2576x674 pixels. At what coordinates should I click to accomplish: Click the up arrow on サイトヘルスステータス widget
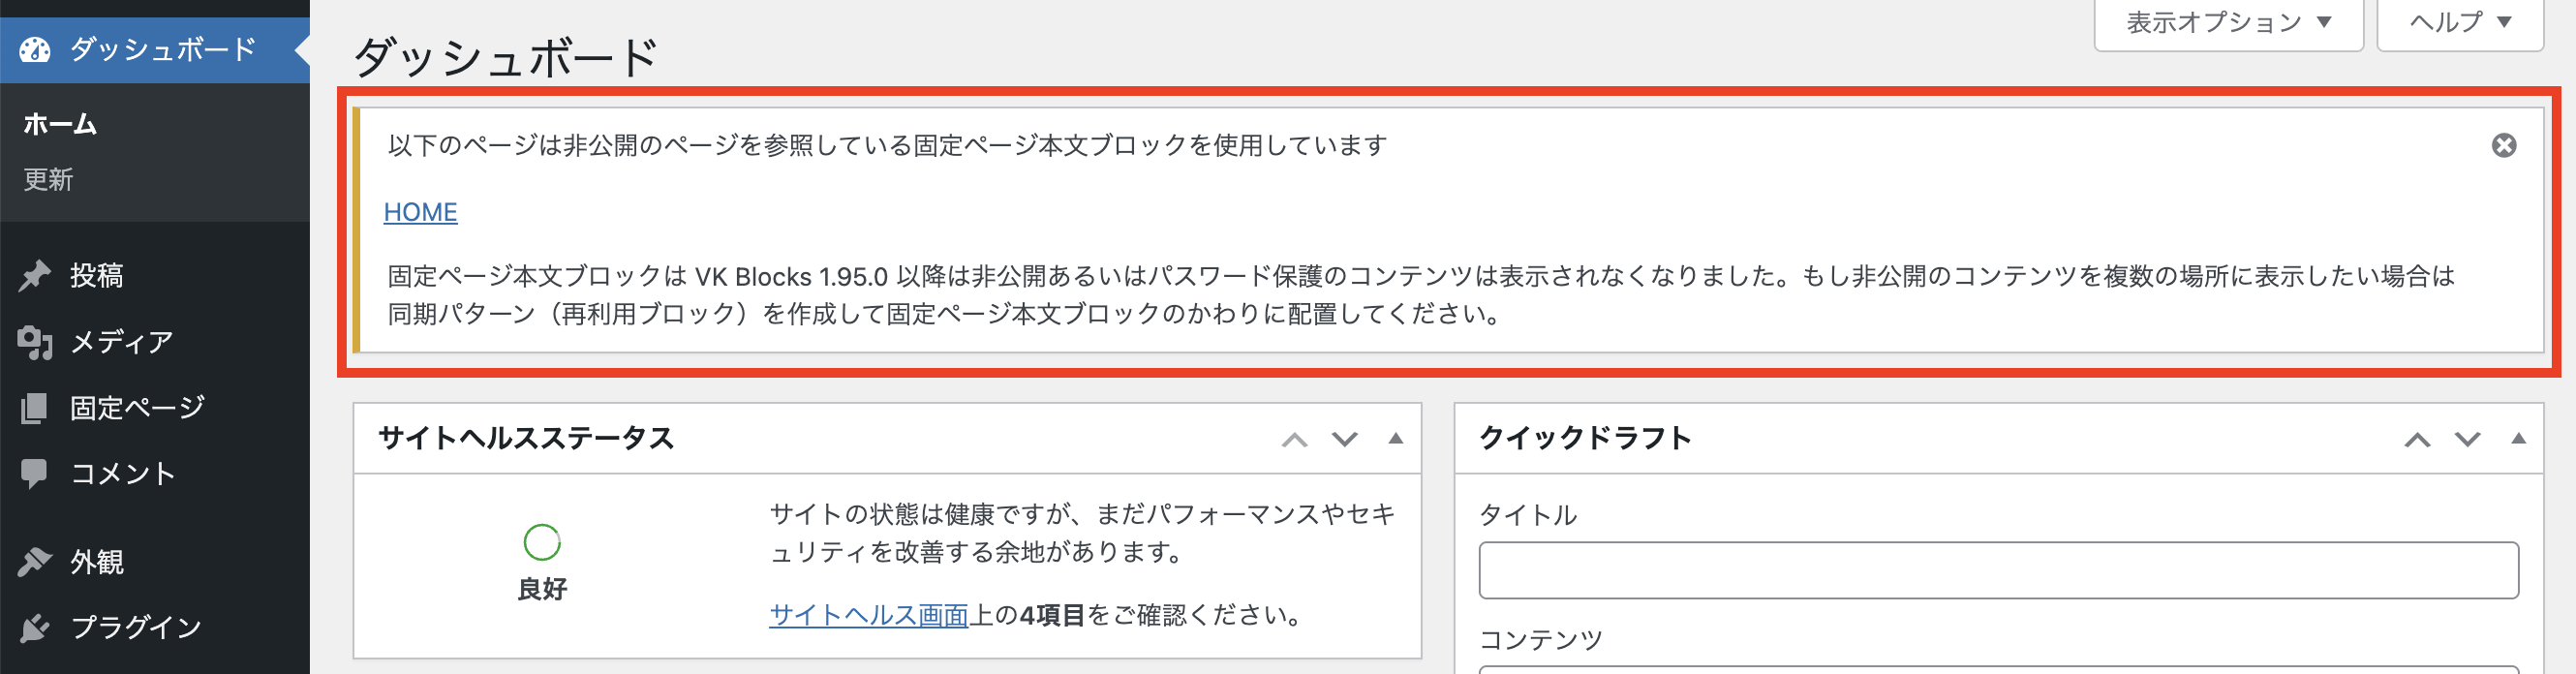click(x=1297, y=440)
